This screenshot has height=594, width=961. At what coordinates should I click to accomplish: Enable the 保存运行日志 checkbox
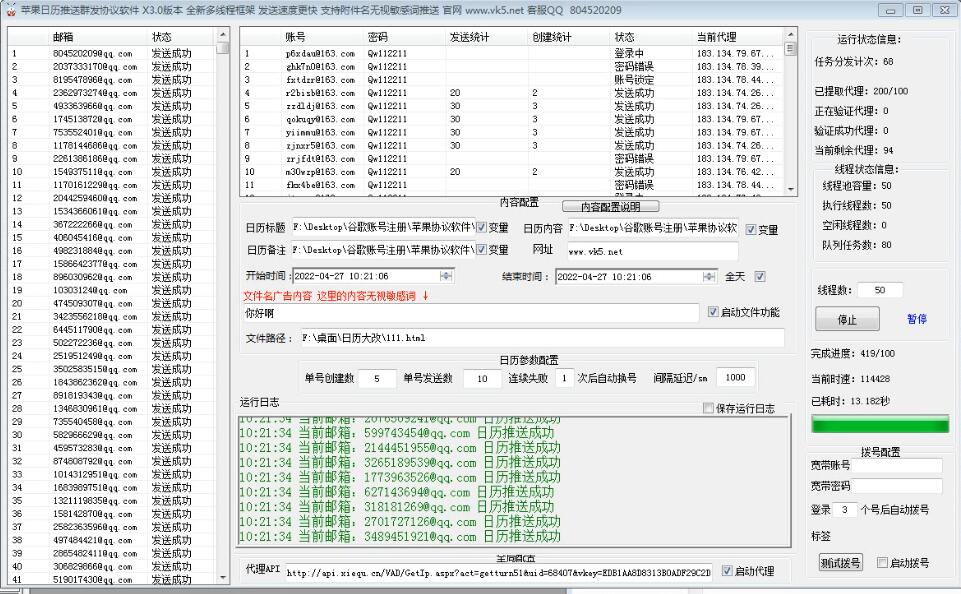point(709,408)
